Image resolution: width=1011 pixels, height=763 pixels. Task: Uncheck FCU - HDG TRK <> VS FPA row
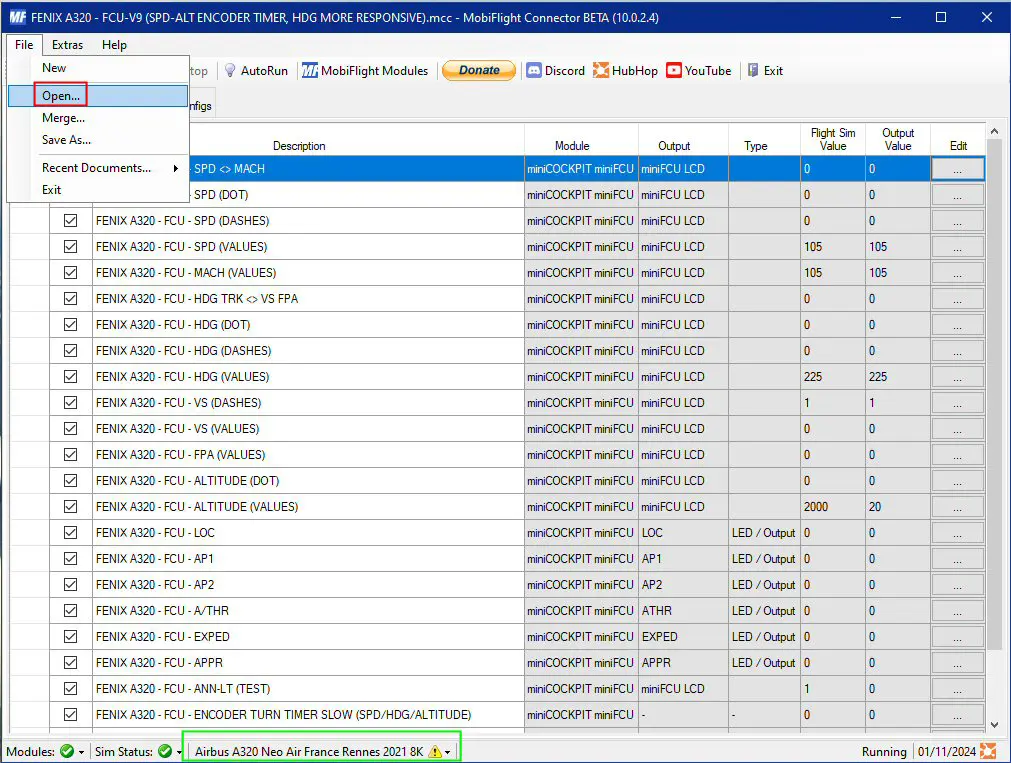pos(70,299)
